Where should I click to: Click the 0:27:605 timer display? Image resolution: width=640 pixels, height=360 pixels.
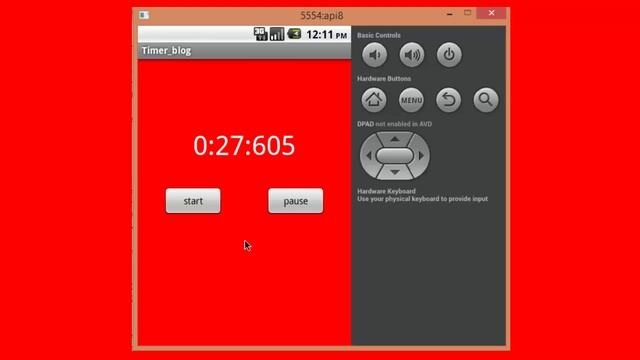tap(244, 145)
